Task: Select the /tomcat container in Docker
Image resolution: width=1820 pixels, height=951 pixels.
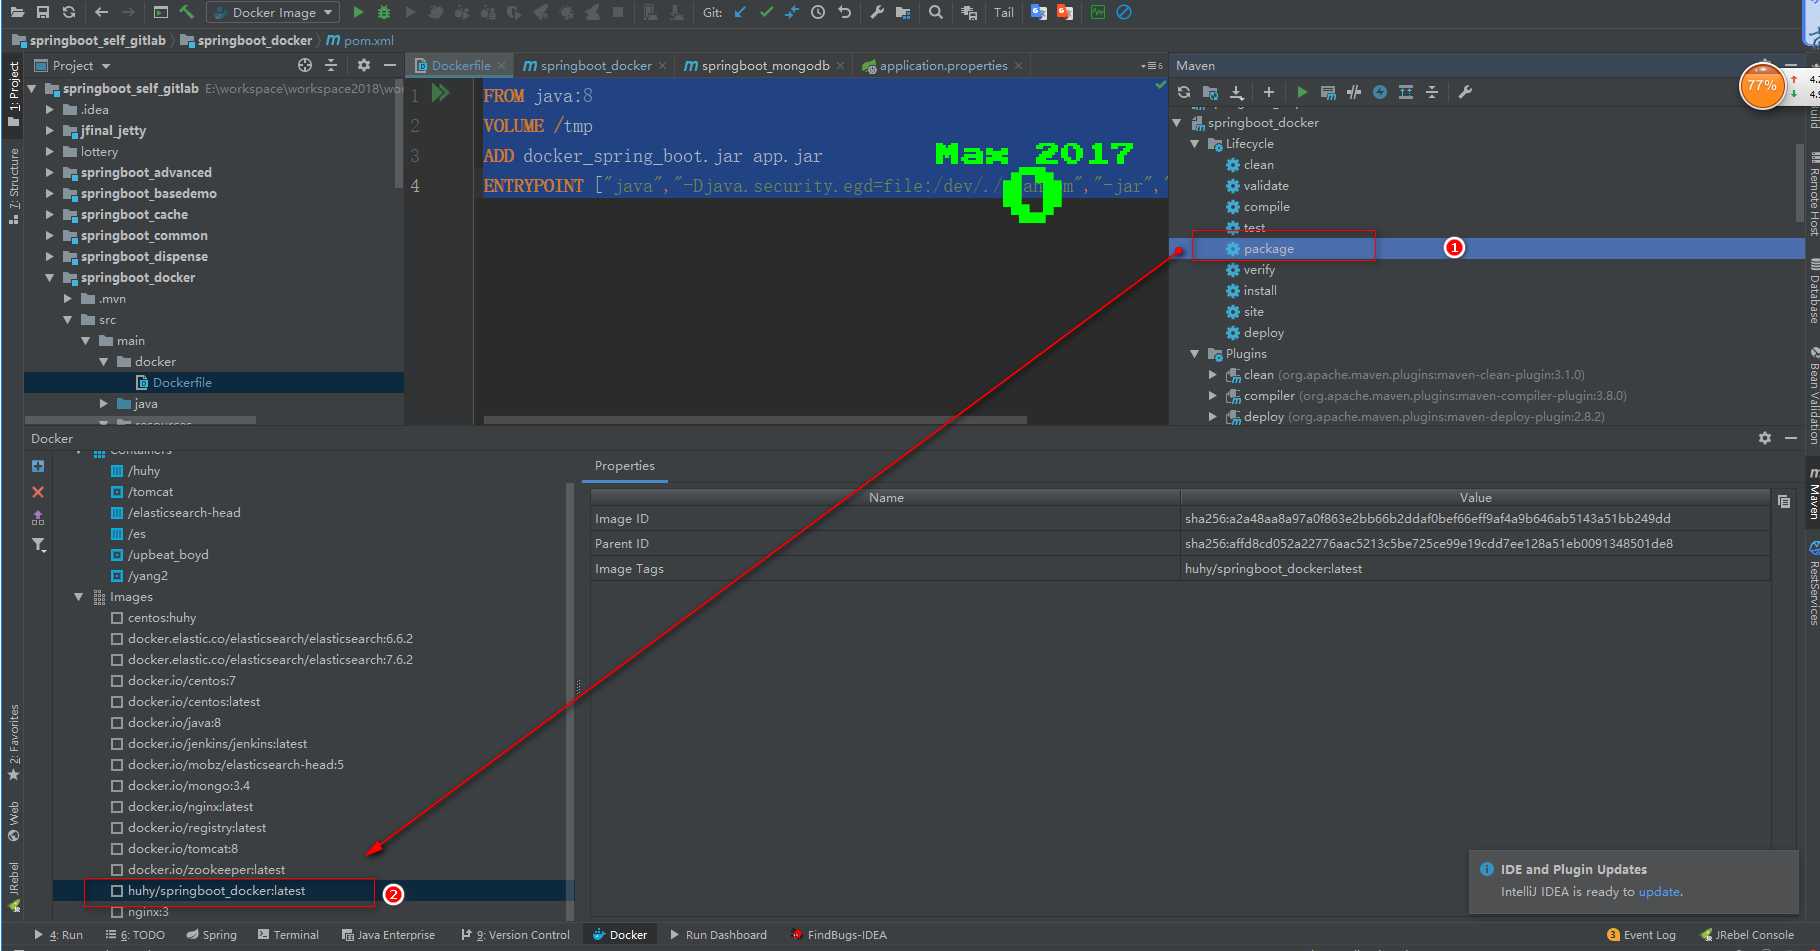Action: [150, 492]
